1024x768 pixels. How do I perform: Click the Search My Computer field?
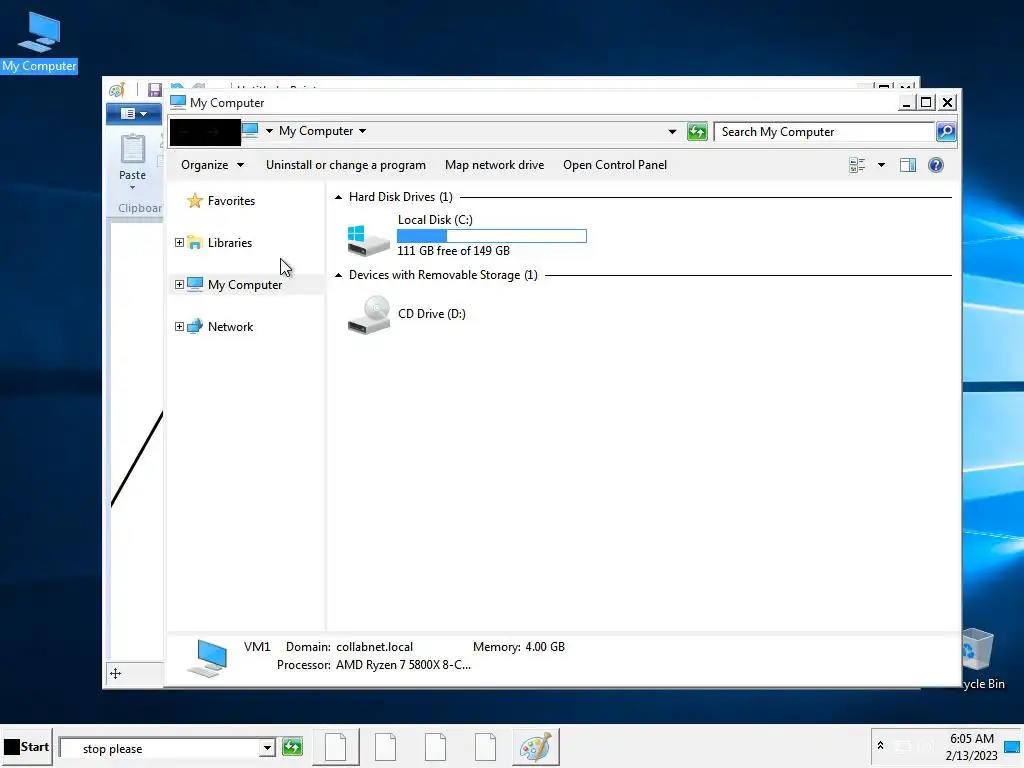tap(824, 132)
